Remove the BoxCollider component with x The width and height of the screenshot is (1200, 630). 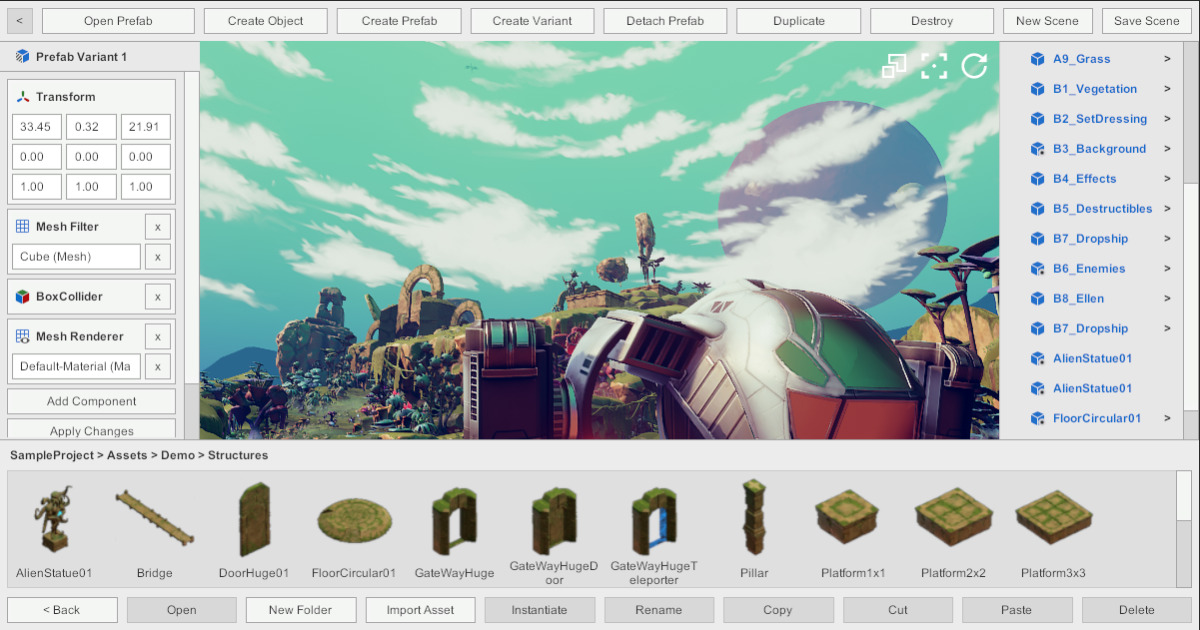[x=157, y=297]
